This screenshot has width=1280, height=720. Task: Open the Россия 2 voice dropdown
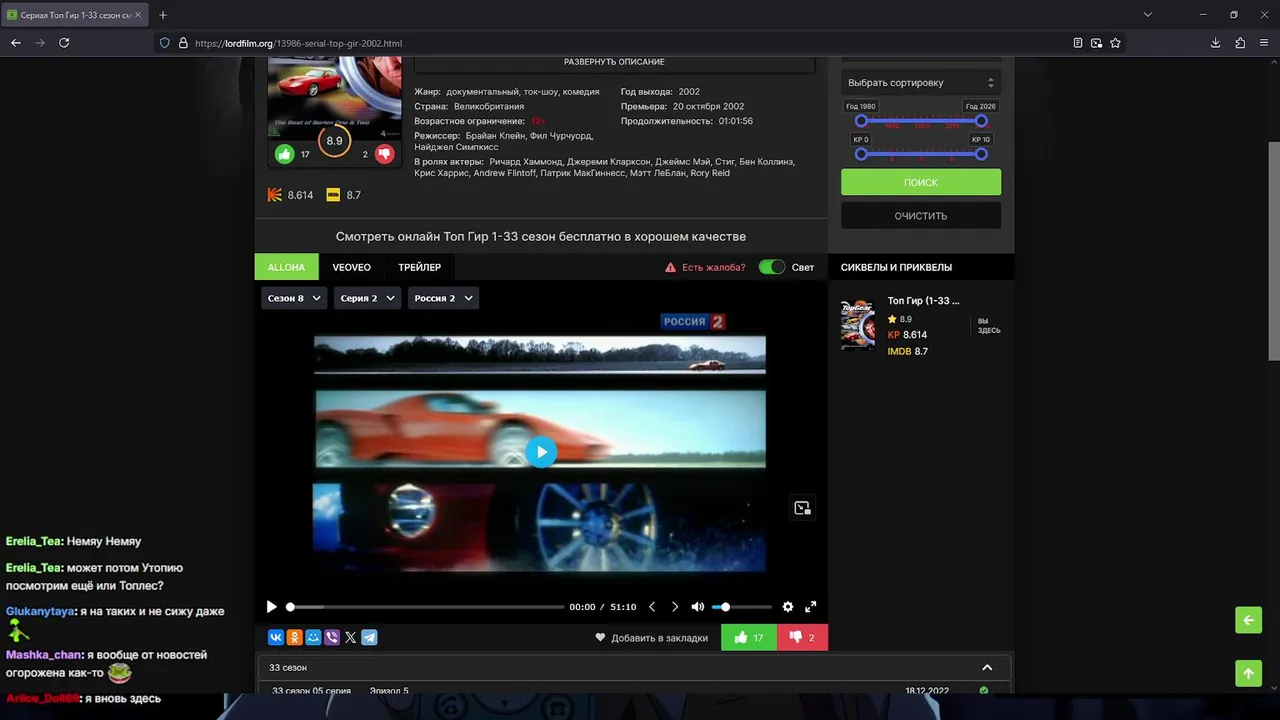(x=443, y=298)
